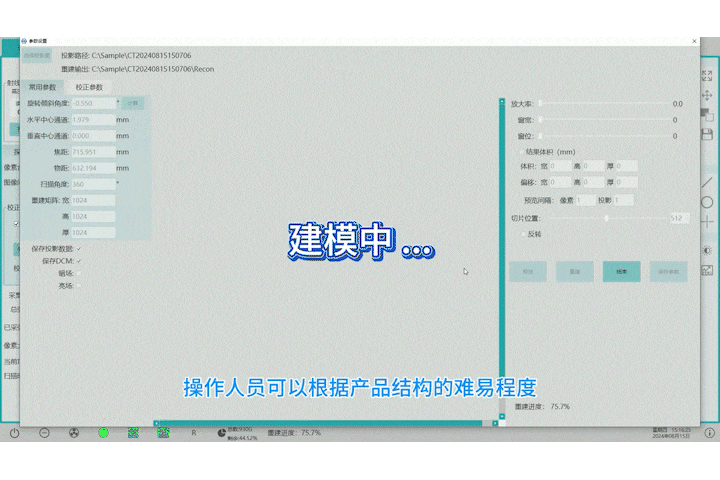Click the vertical teal scrollbar beside preview

click(x=502, y=258)
